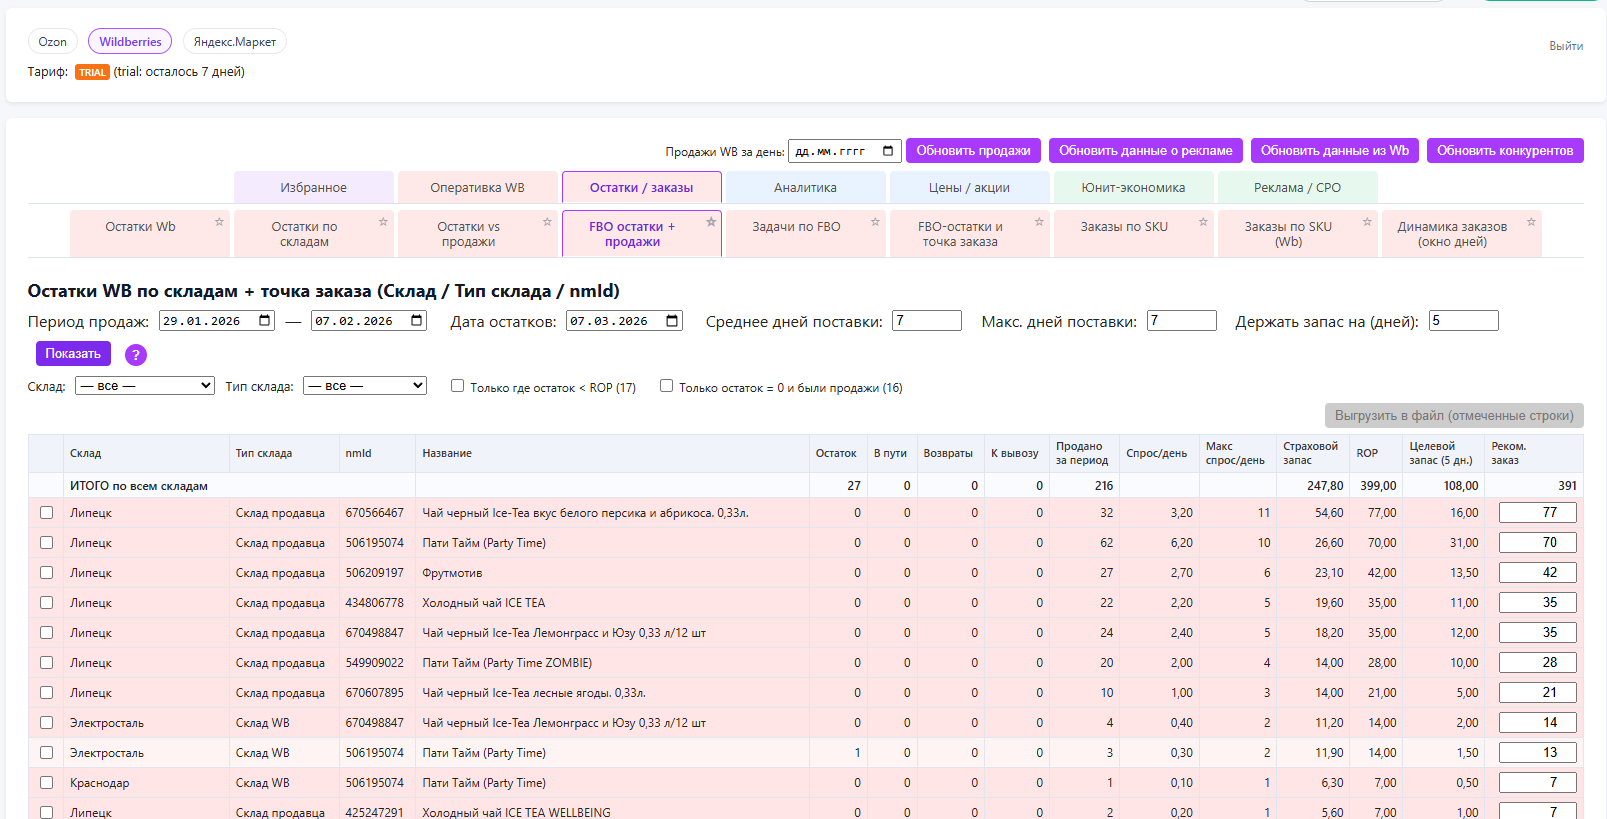The height and width of the screenshot is (819, 1607).
Task: Select the Яндекс.Маркет marketplace pill
Action: 235,42
